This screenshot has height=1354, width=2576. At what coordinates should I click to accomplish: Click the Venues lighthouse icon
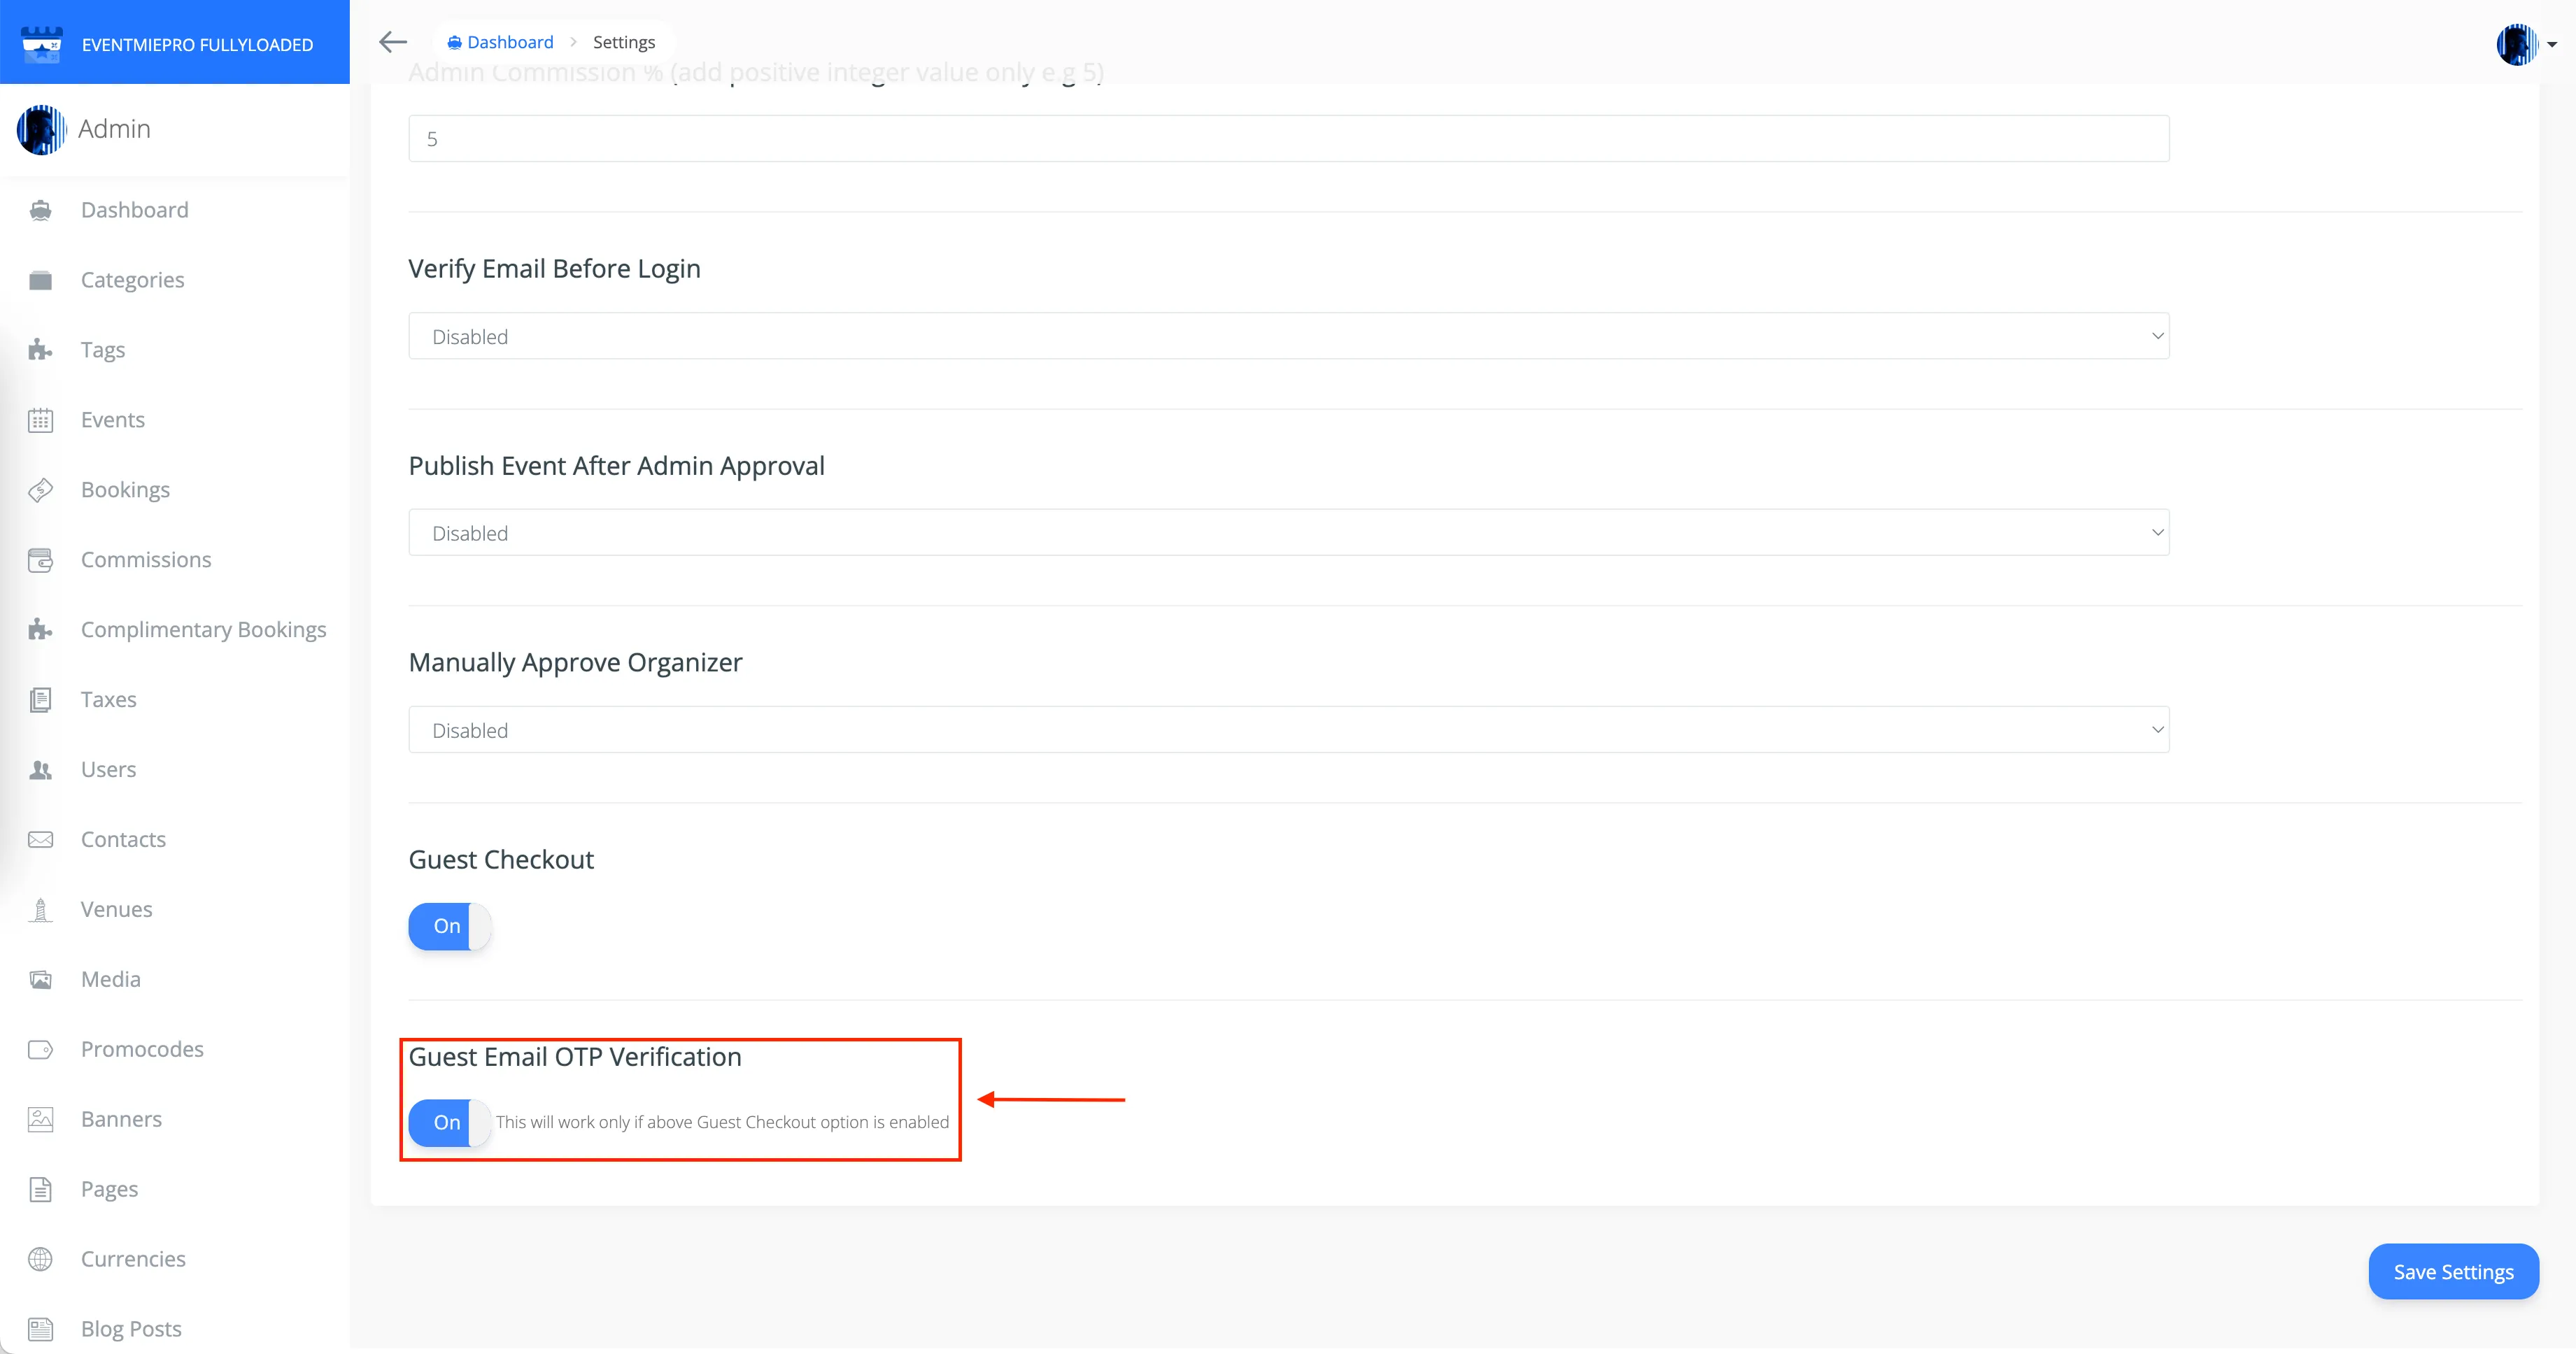click(41, 910)
